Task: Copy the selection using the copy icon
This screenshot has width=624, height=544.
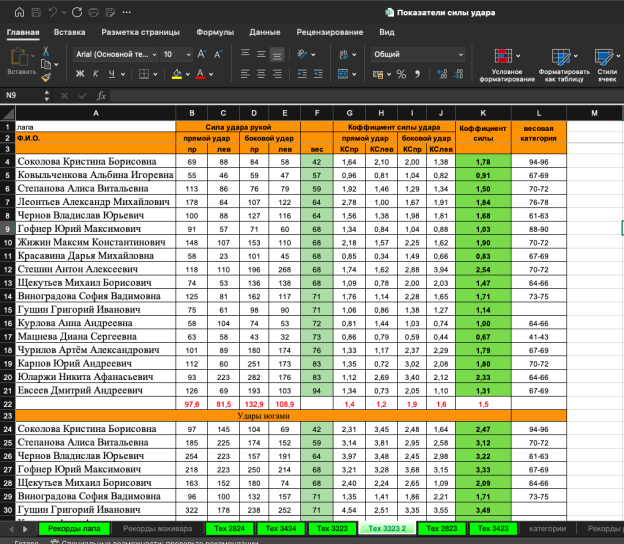Action: (46, 64)
